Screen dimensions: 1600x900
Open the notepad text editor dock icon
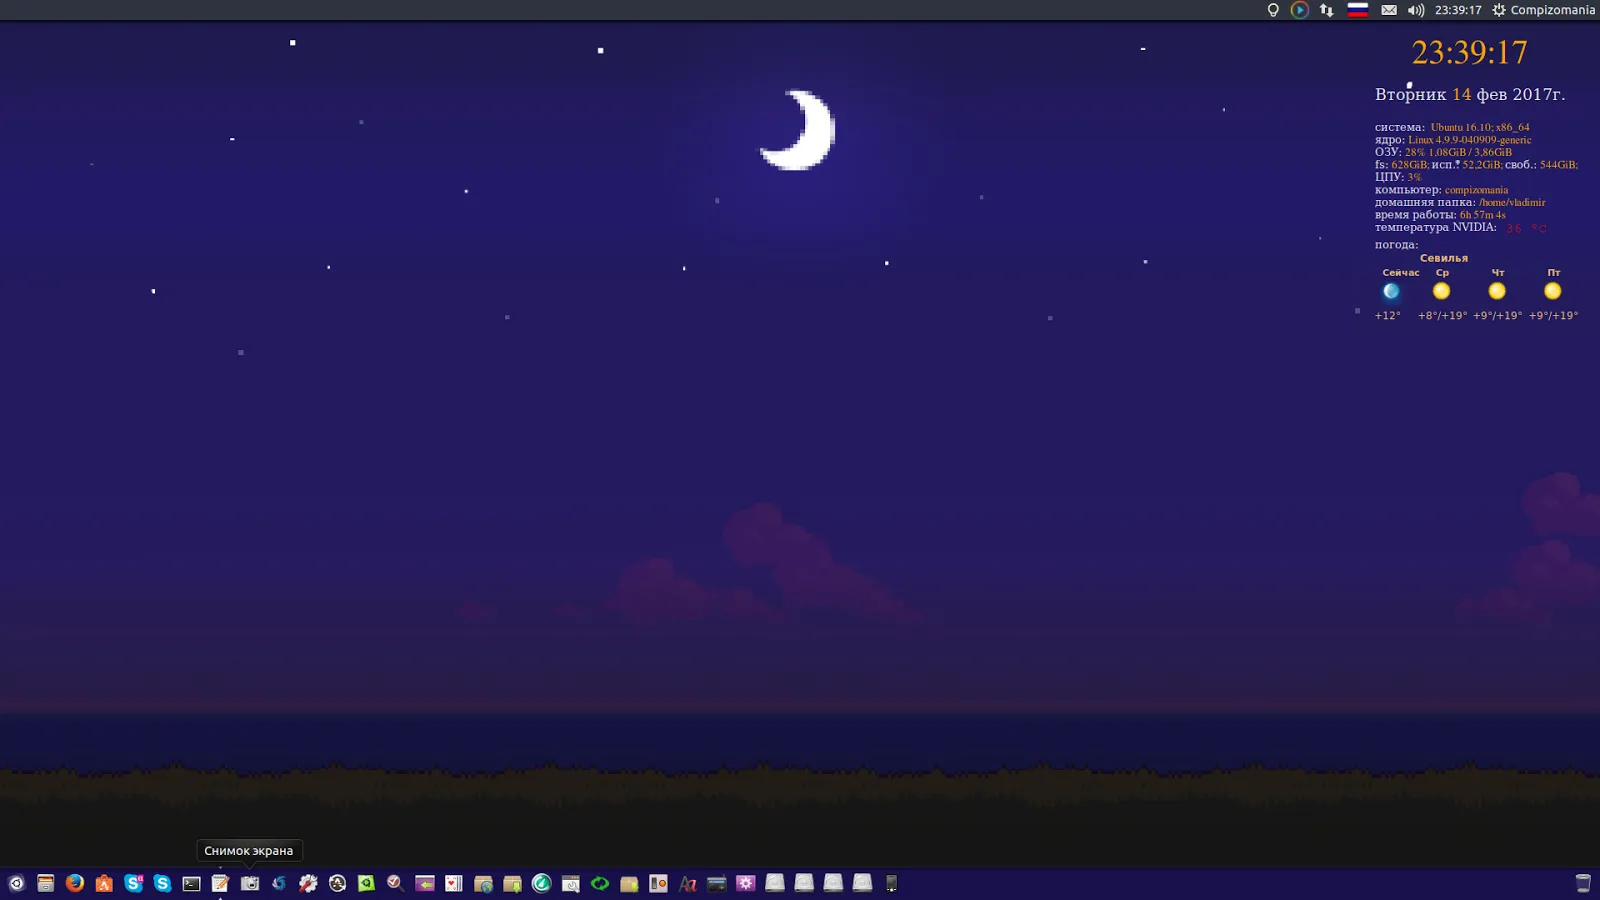[220, 883]
